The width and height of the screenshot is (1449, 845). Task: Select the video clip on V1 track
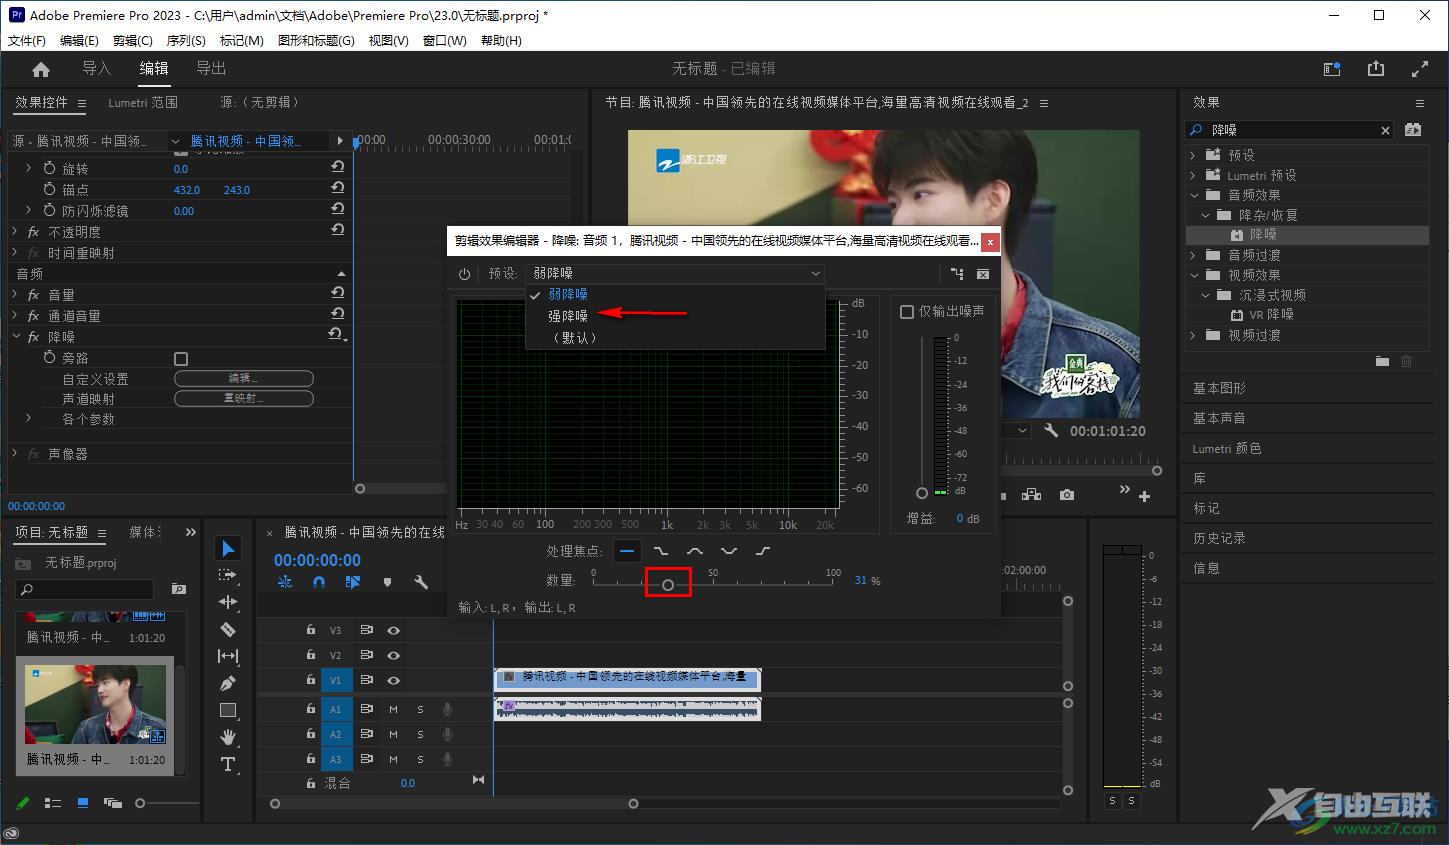pos(627,679)
